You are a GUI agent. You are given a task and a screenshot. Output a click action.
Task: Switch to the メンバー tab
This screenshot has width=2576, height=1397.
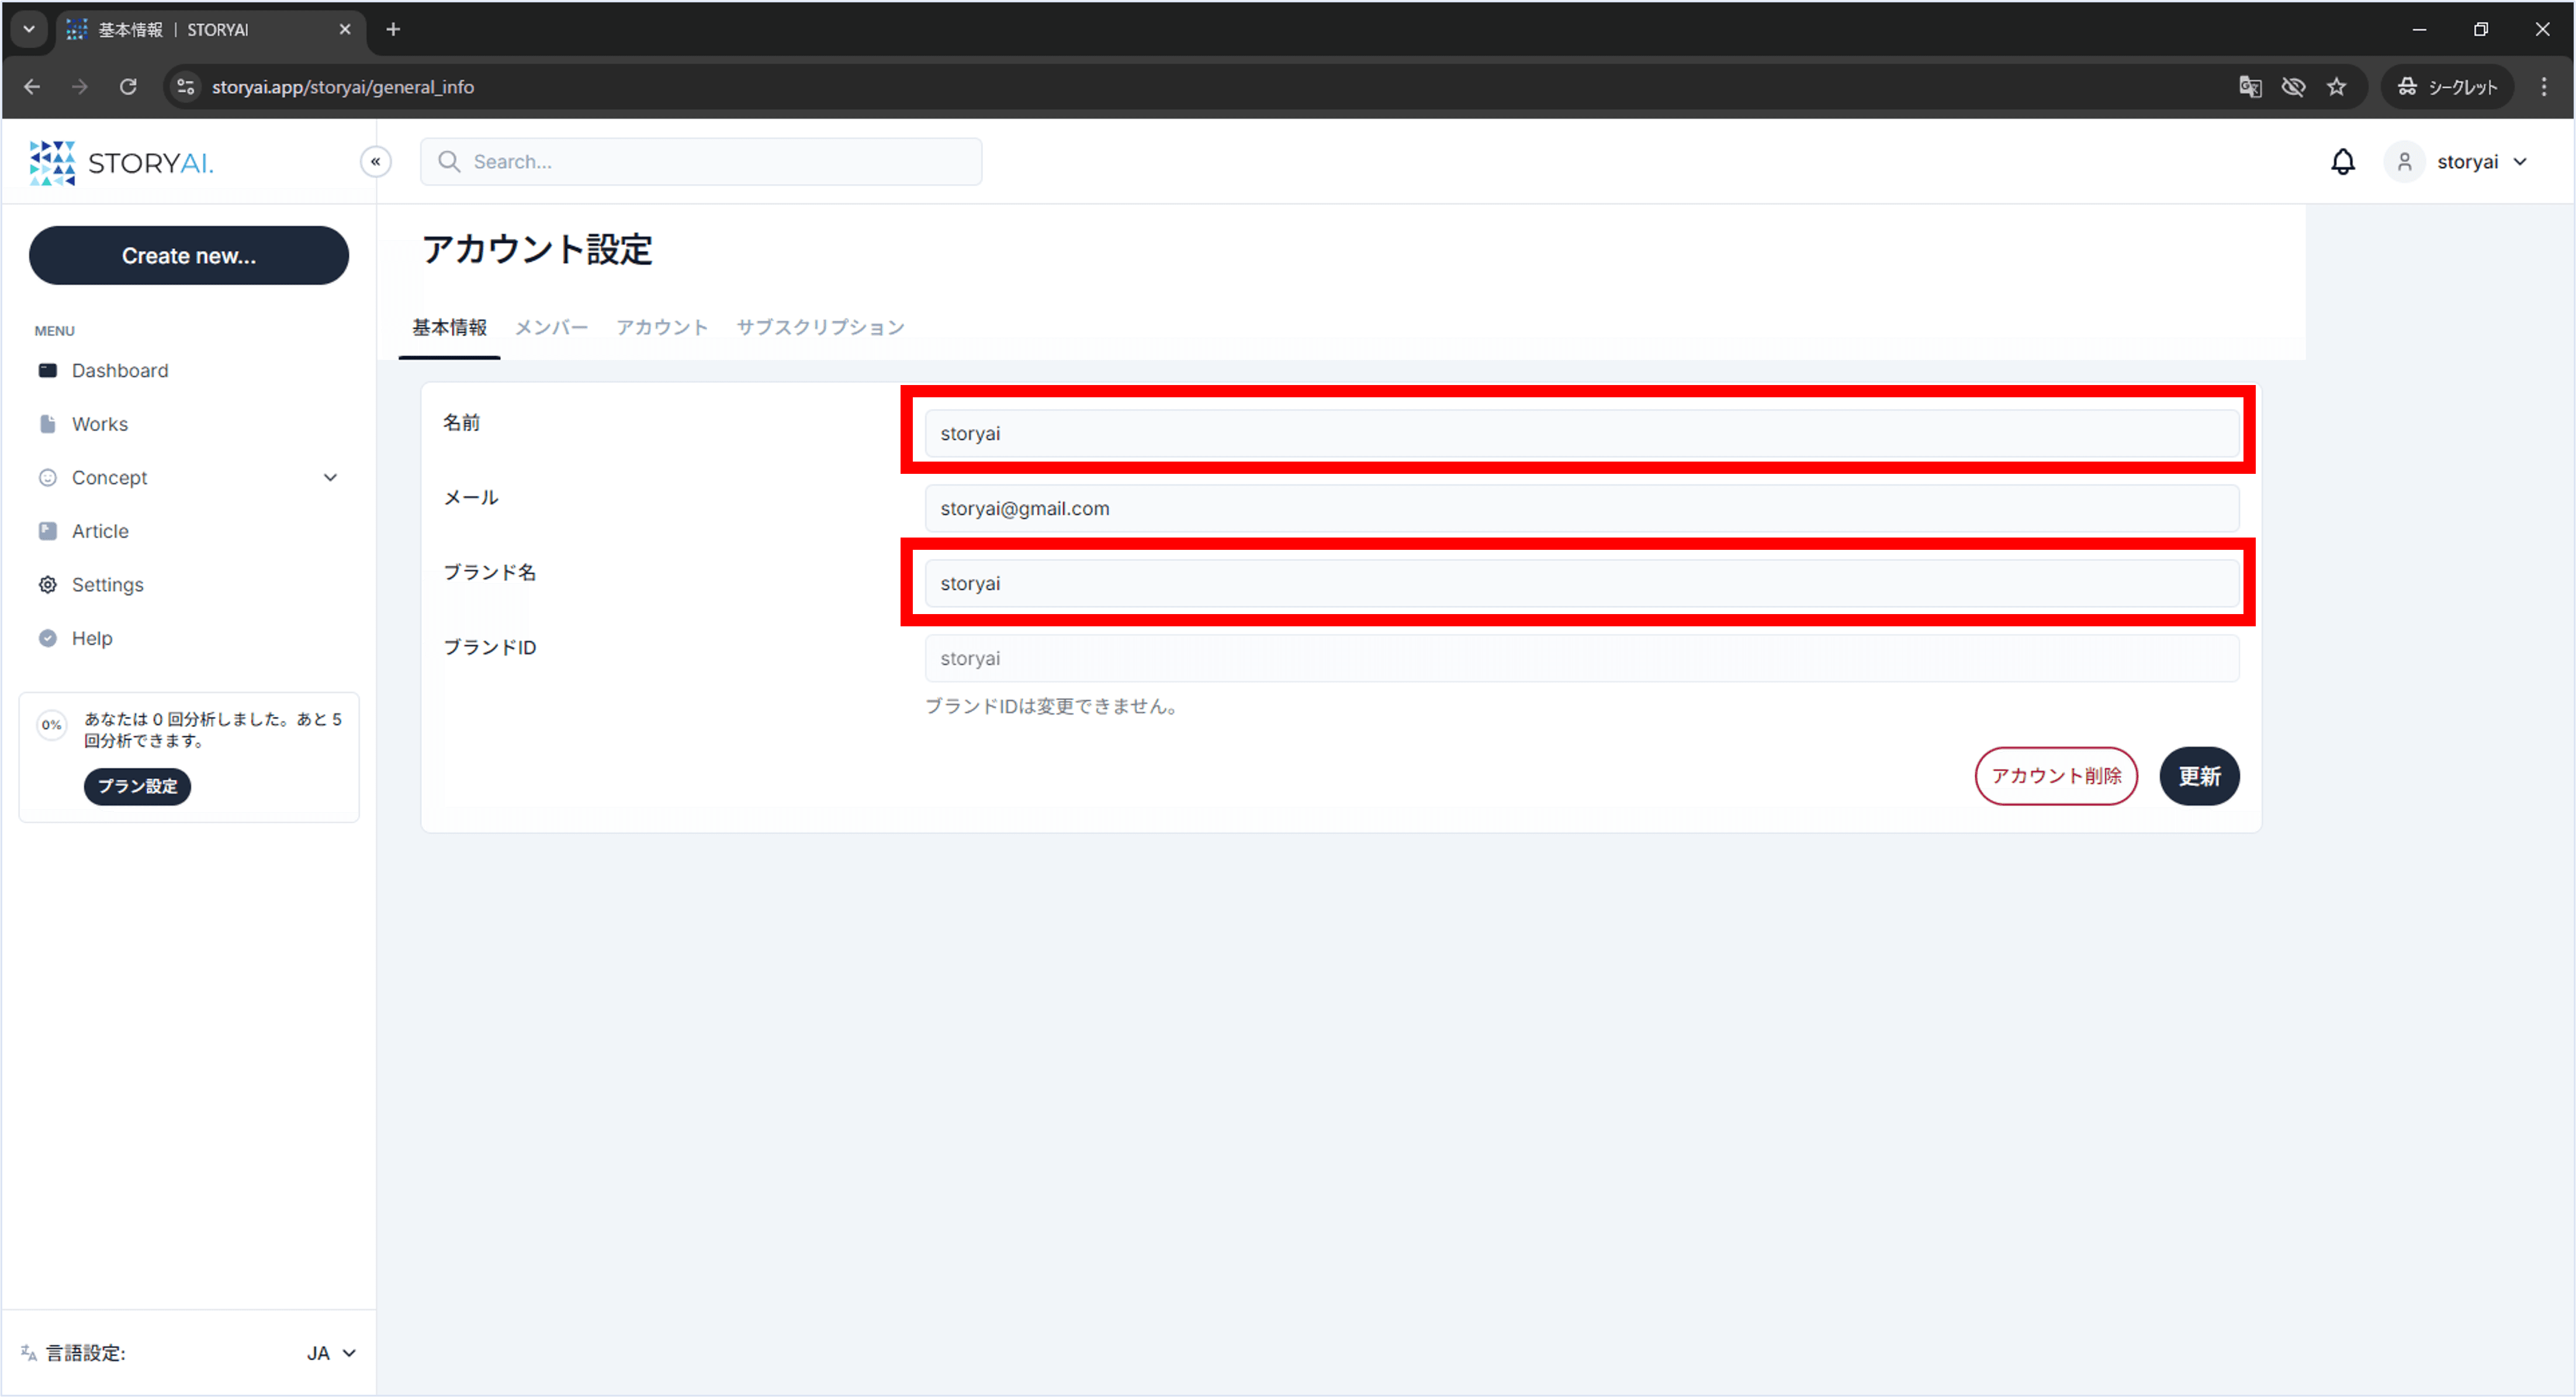point(551,328)
